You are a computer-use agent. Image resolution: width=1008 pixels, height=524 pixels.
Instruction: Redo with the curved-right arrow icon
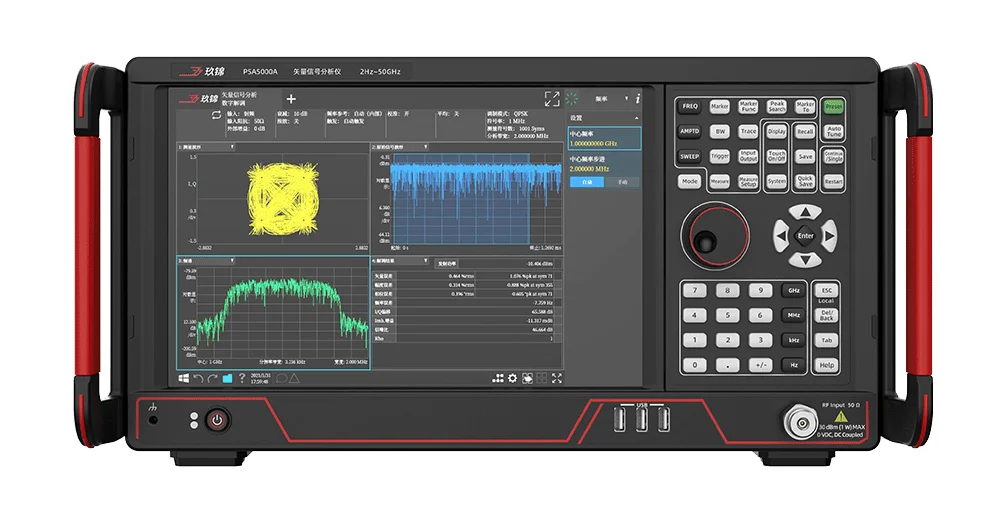click(x=213, y=378)
